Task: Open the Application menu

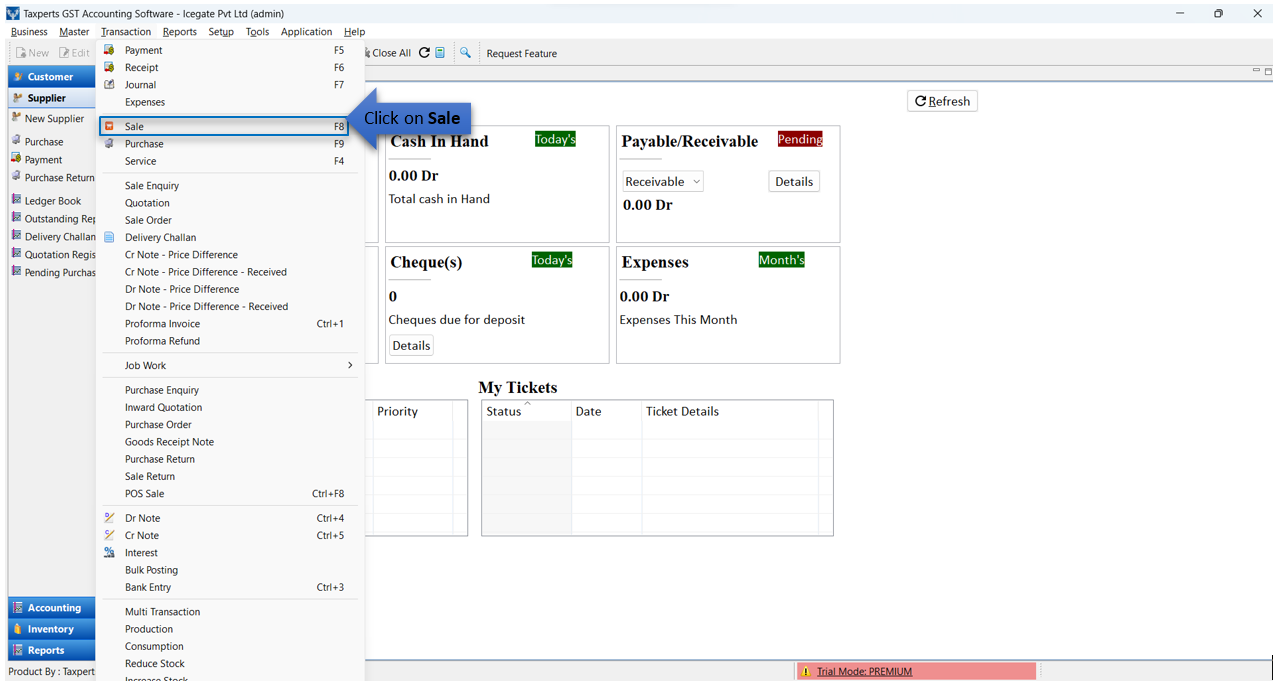Action: (306, 31)
